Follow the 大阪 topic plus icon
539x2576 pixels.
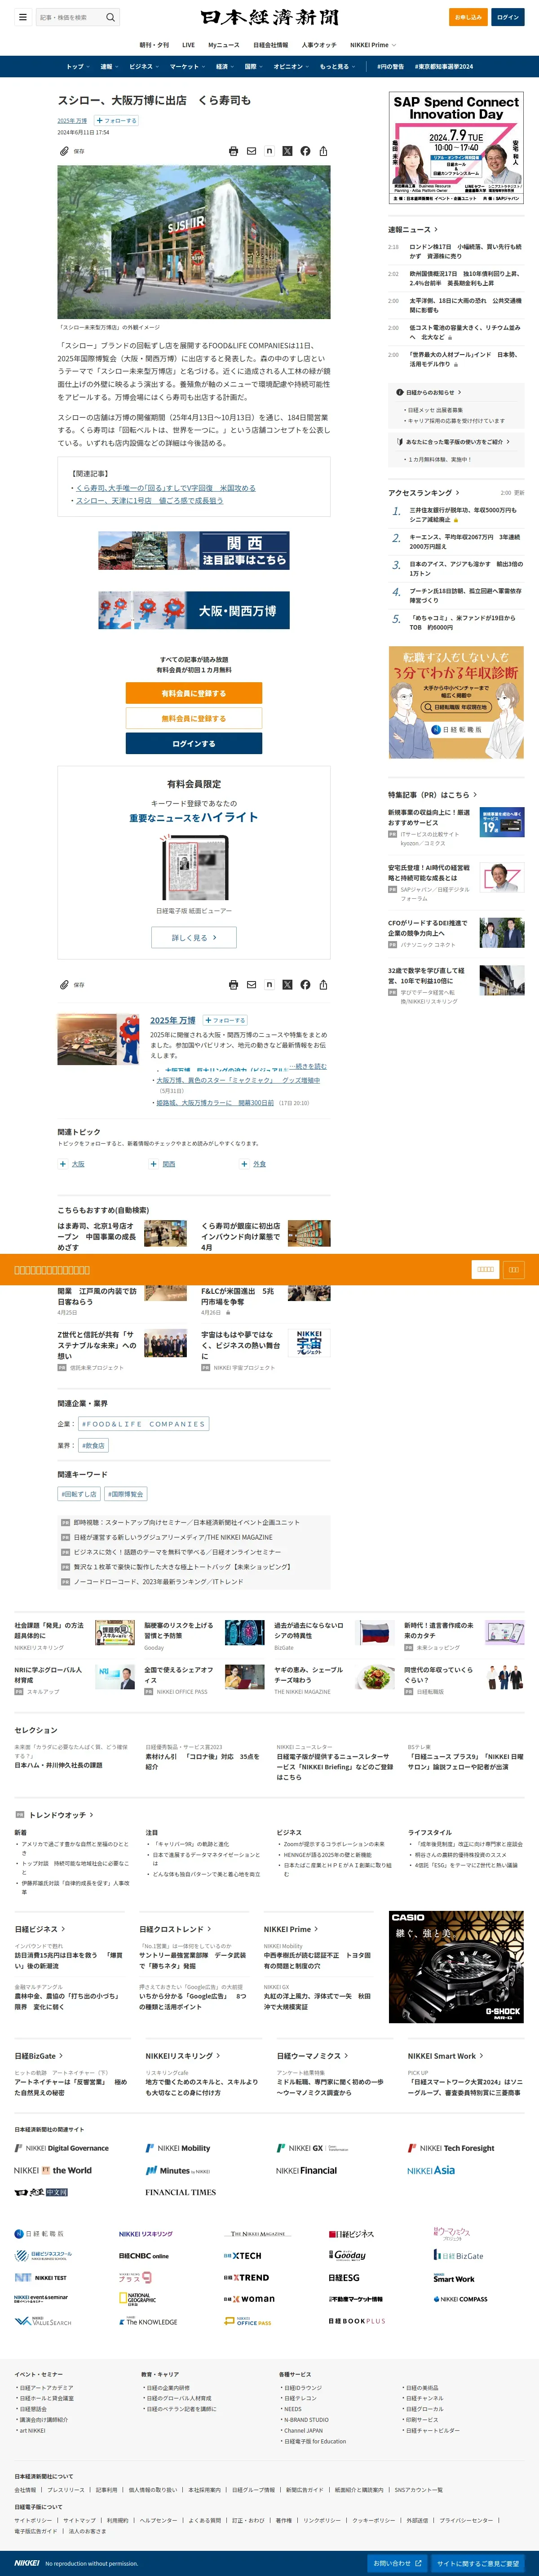[x=63, y=1164]
